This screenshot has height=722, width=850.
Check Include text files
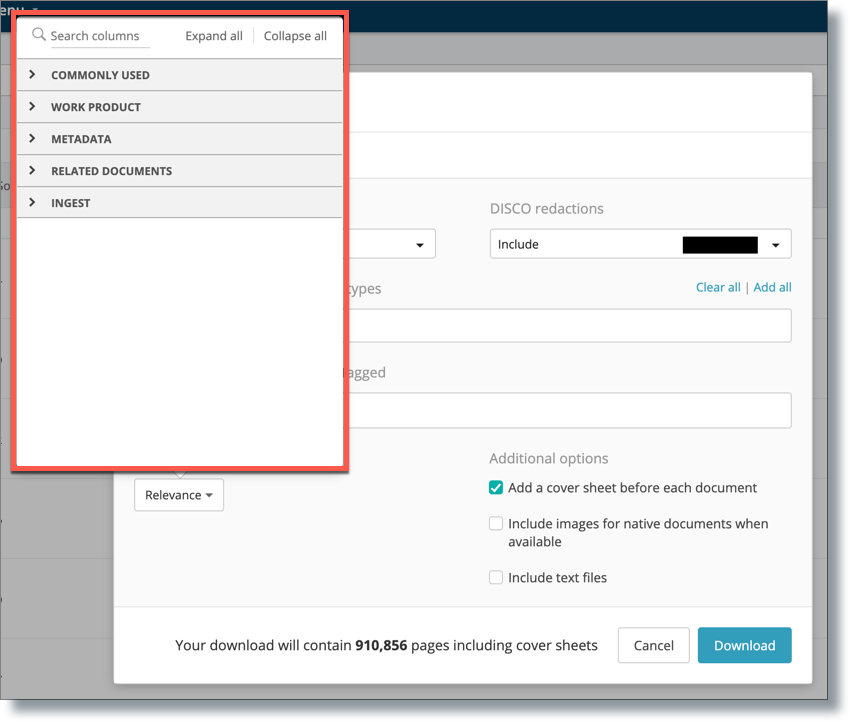(x=496, y=577)
